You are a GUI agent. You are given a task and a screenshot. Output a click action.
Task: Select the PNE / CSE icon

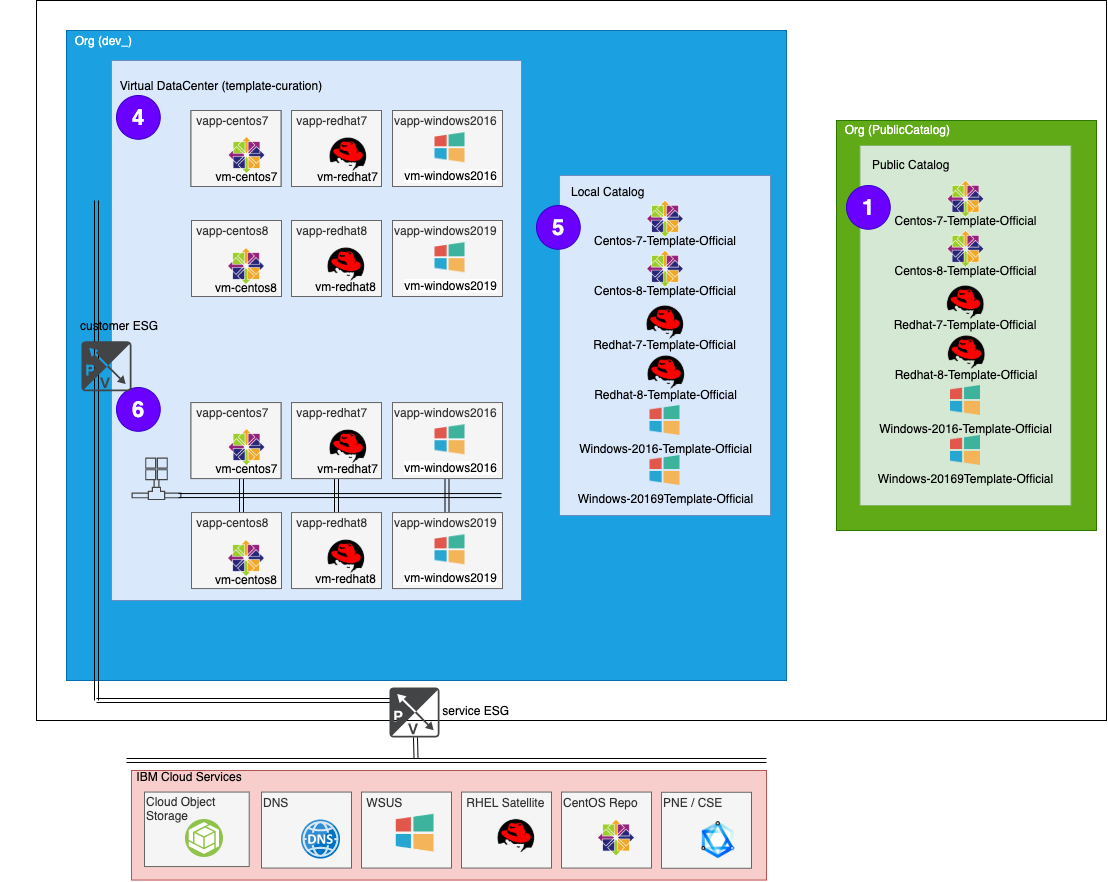click(724, 840)
